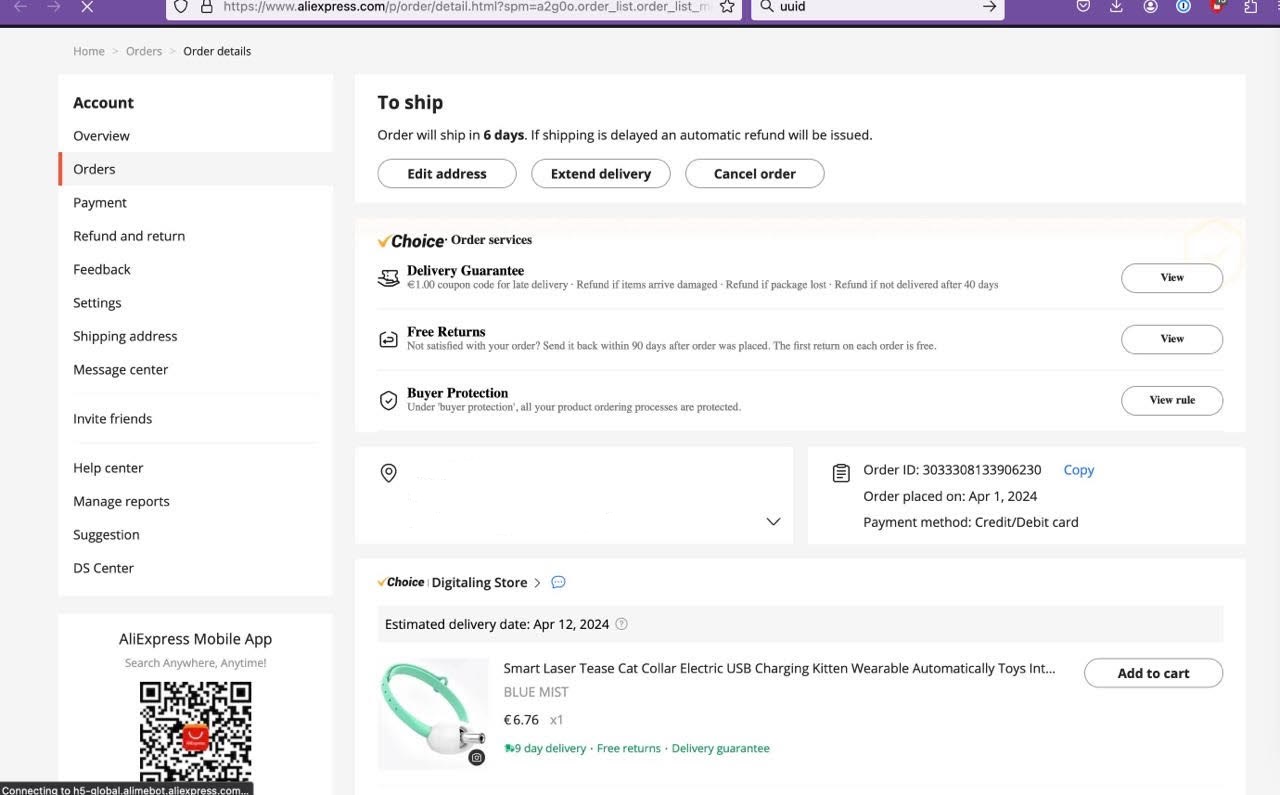
Task: Open DS Center in the sidebar
Action: [x=103, y=568]
